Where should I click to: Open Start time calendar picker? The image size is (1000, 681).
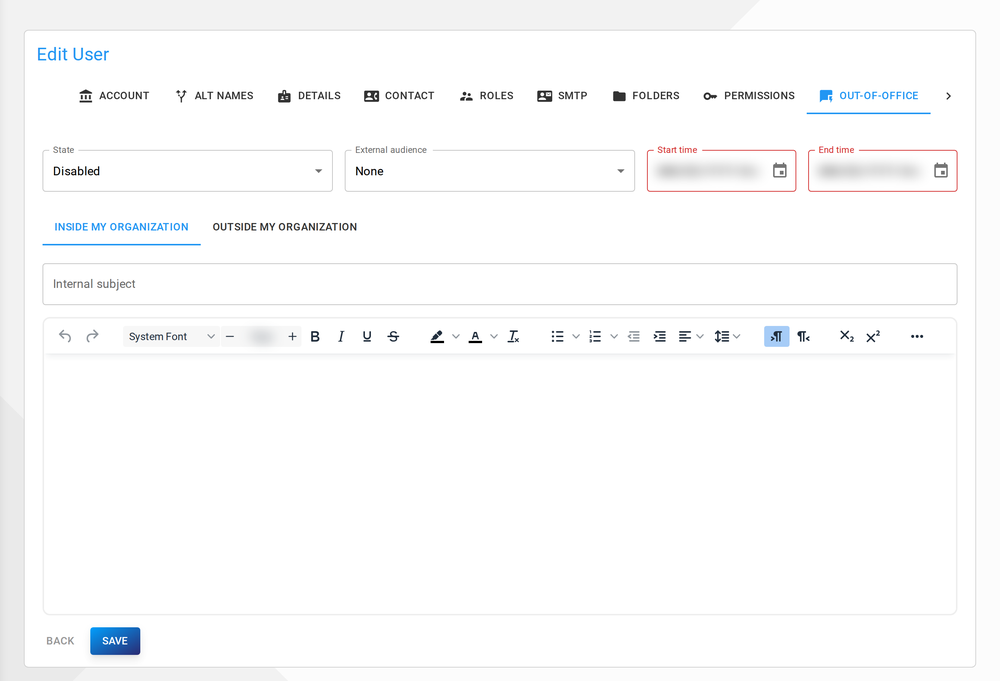pos(779,170)
